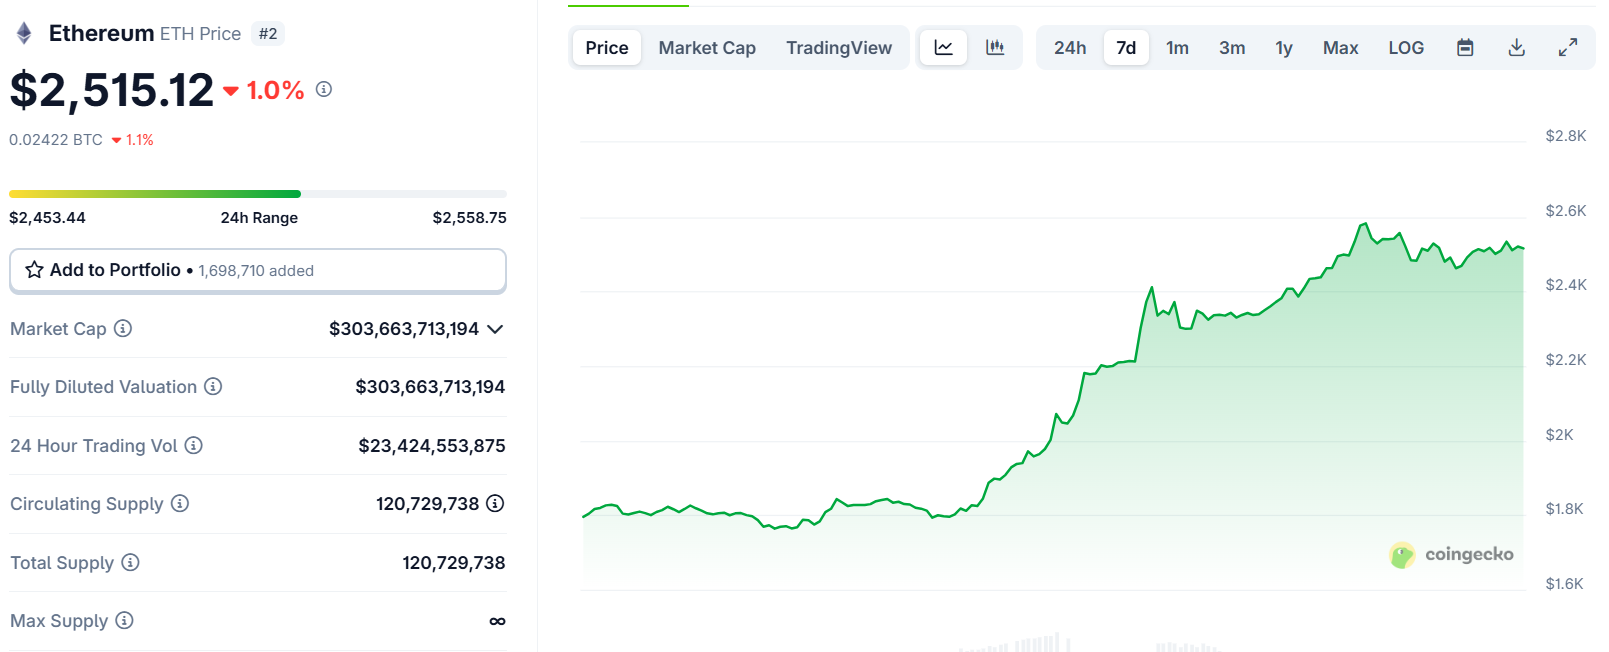This screenshot has height=652, width=1609.
Task: Set chart range to 3m
Action: click(x=1232, y=47)
